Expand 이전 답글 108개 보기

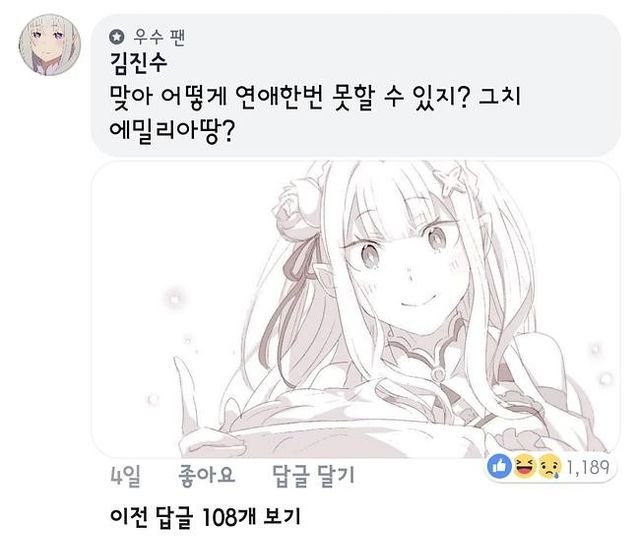click(205, 516)
